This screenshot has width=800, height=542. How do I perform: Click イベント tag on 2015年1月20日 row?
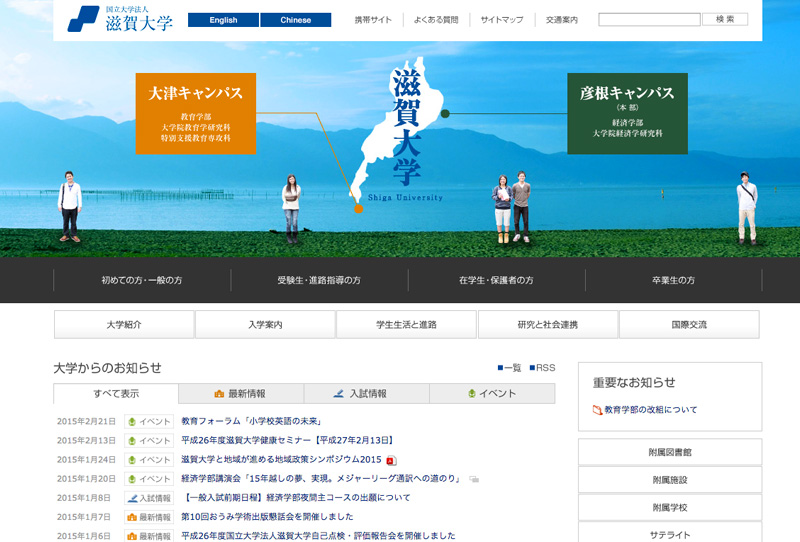tap(149, 479)
